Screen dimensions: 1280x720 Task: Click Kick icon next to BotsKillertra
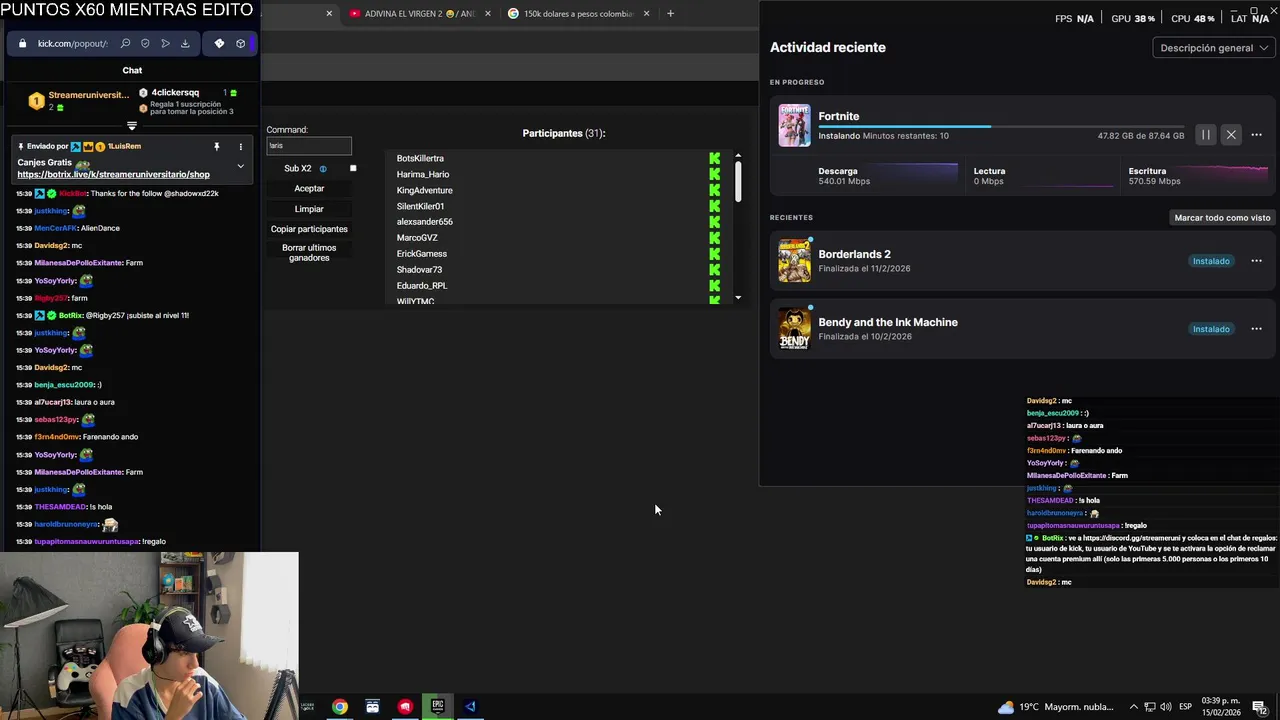click(x=714, y=158)
